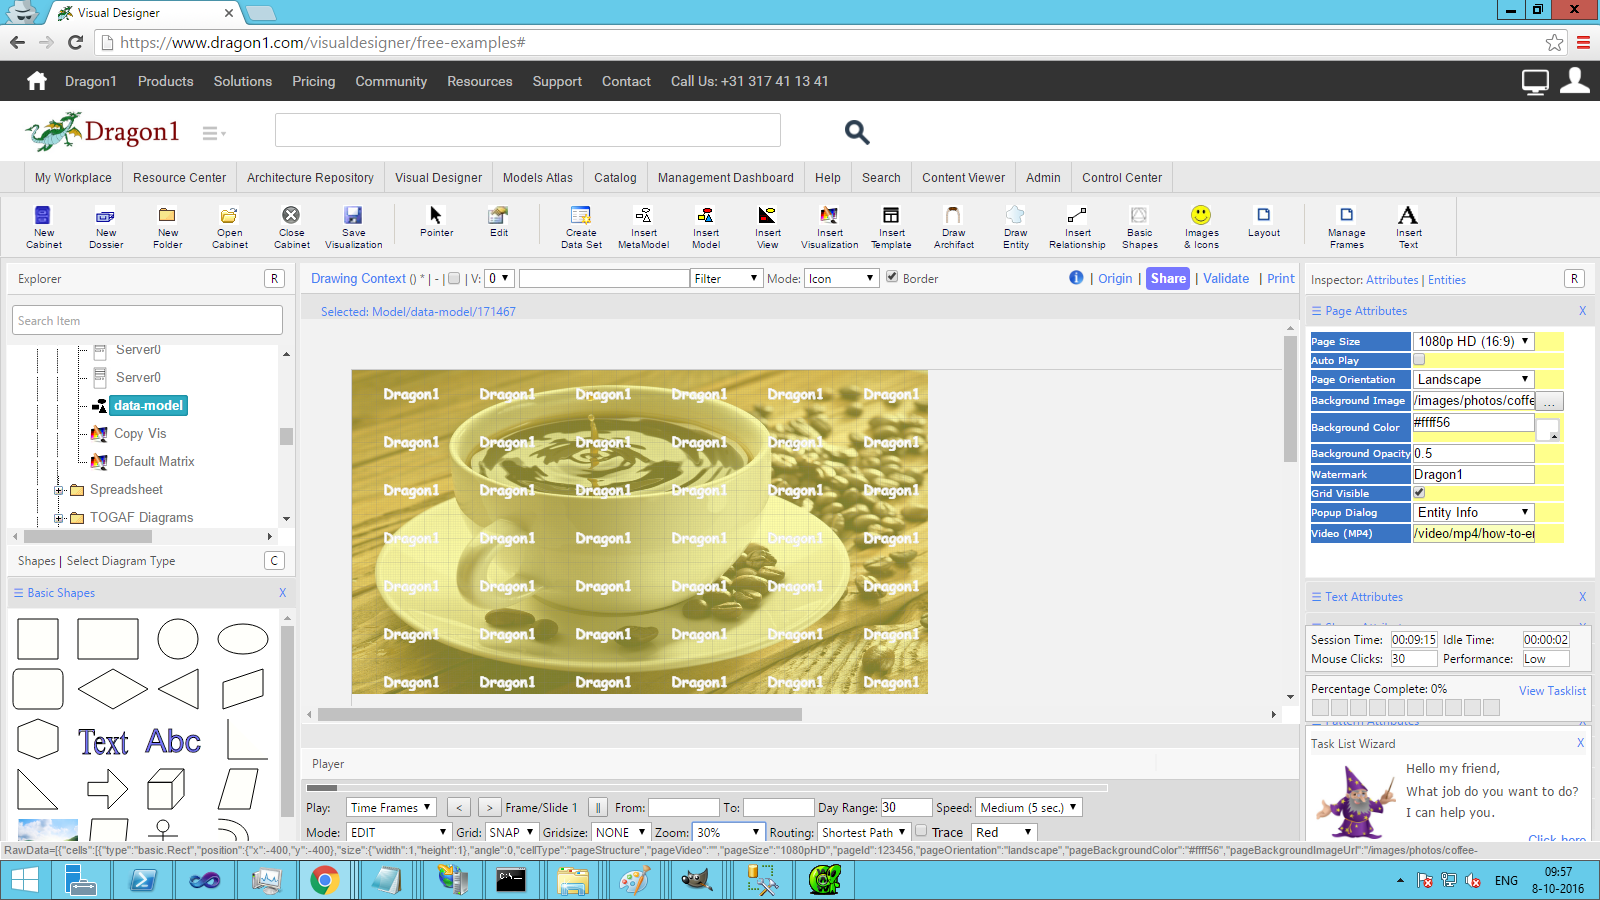Click the magnifier search icon
1600x900 pixels.
click(x=857, y=132)
